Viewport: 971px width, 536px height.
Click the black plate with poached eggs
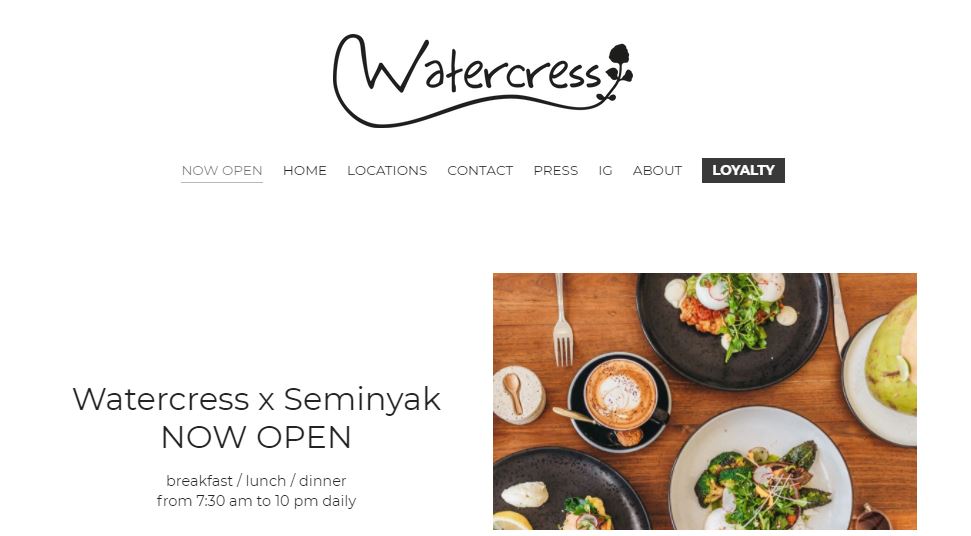[x=733, y=328]
